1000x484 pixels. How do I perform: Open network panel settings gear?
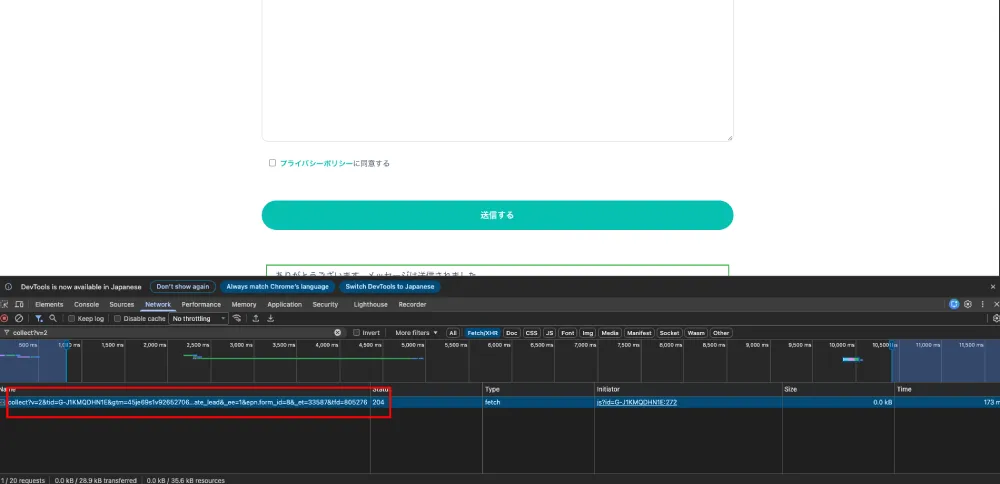pos(996,318)
